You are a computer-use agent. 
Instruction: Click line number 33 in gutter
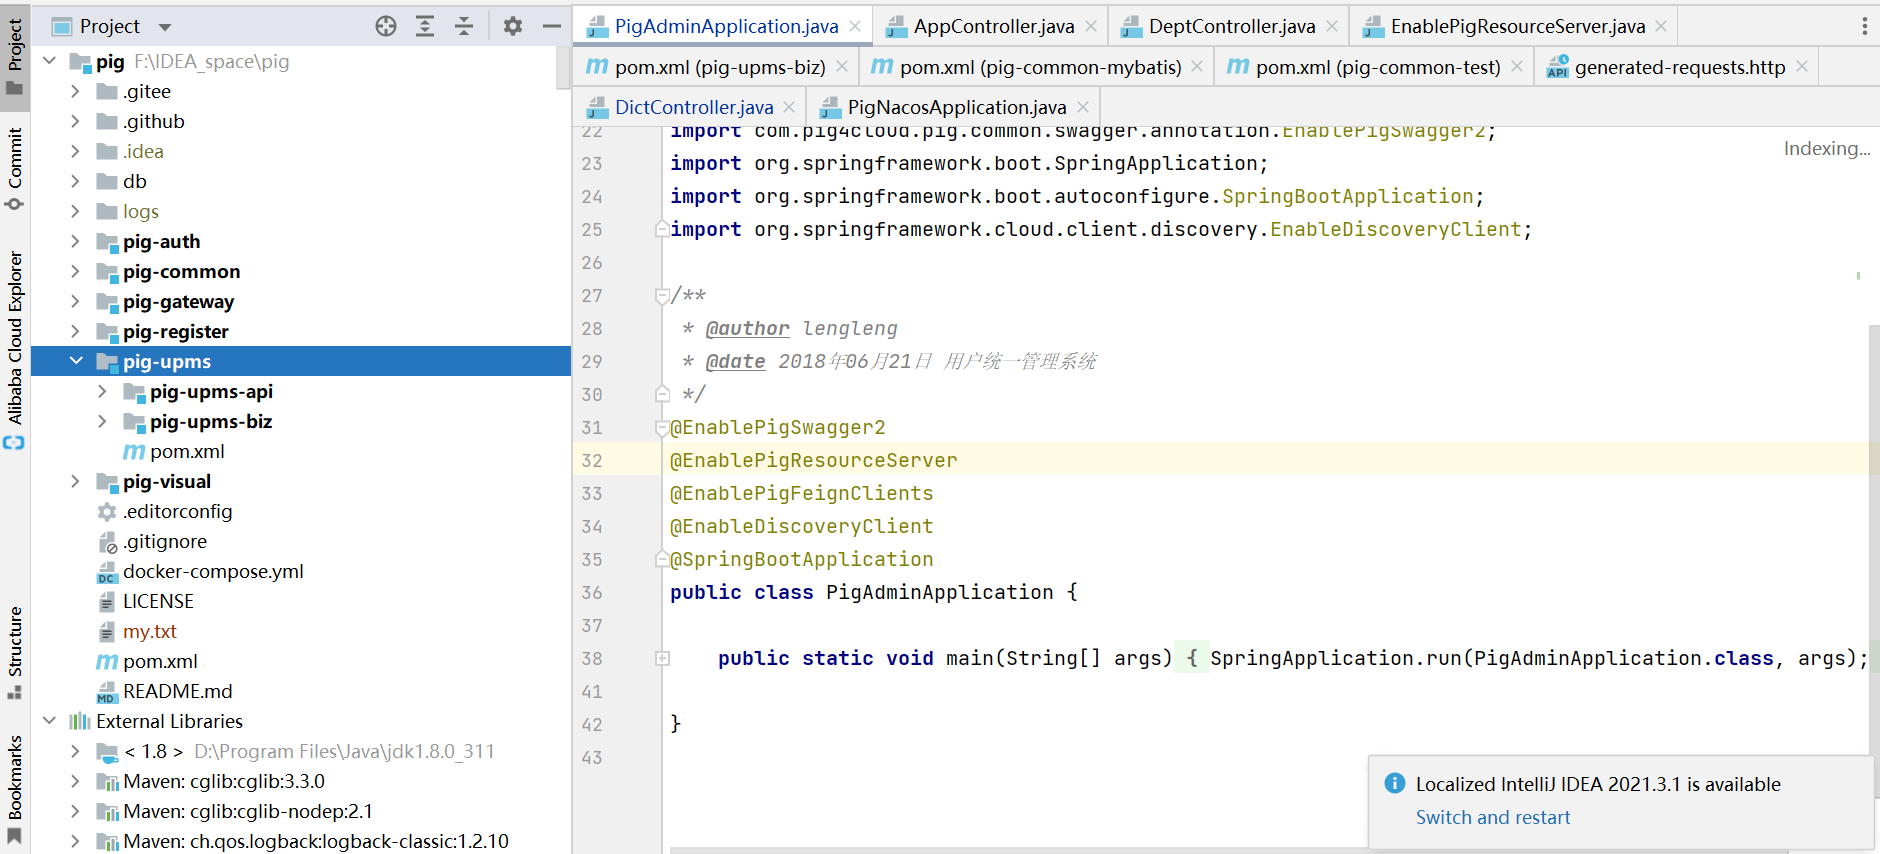(592, 493)
